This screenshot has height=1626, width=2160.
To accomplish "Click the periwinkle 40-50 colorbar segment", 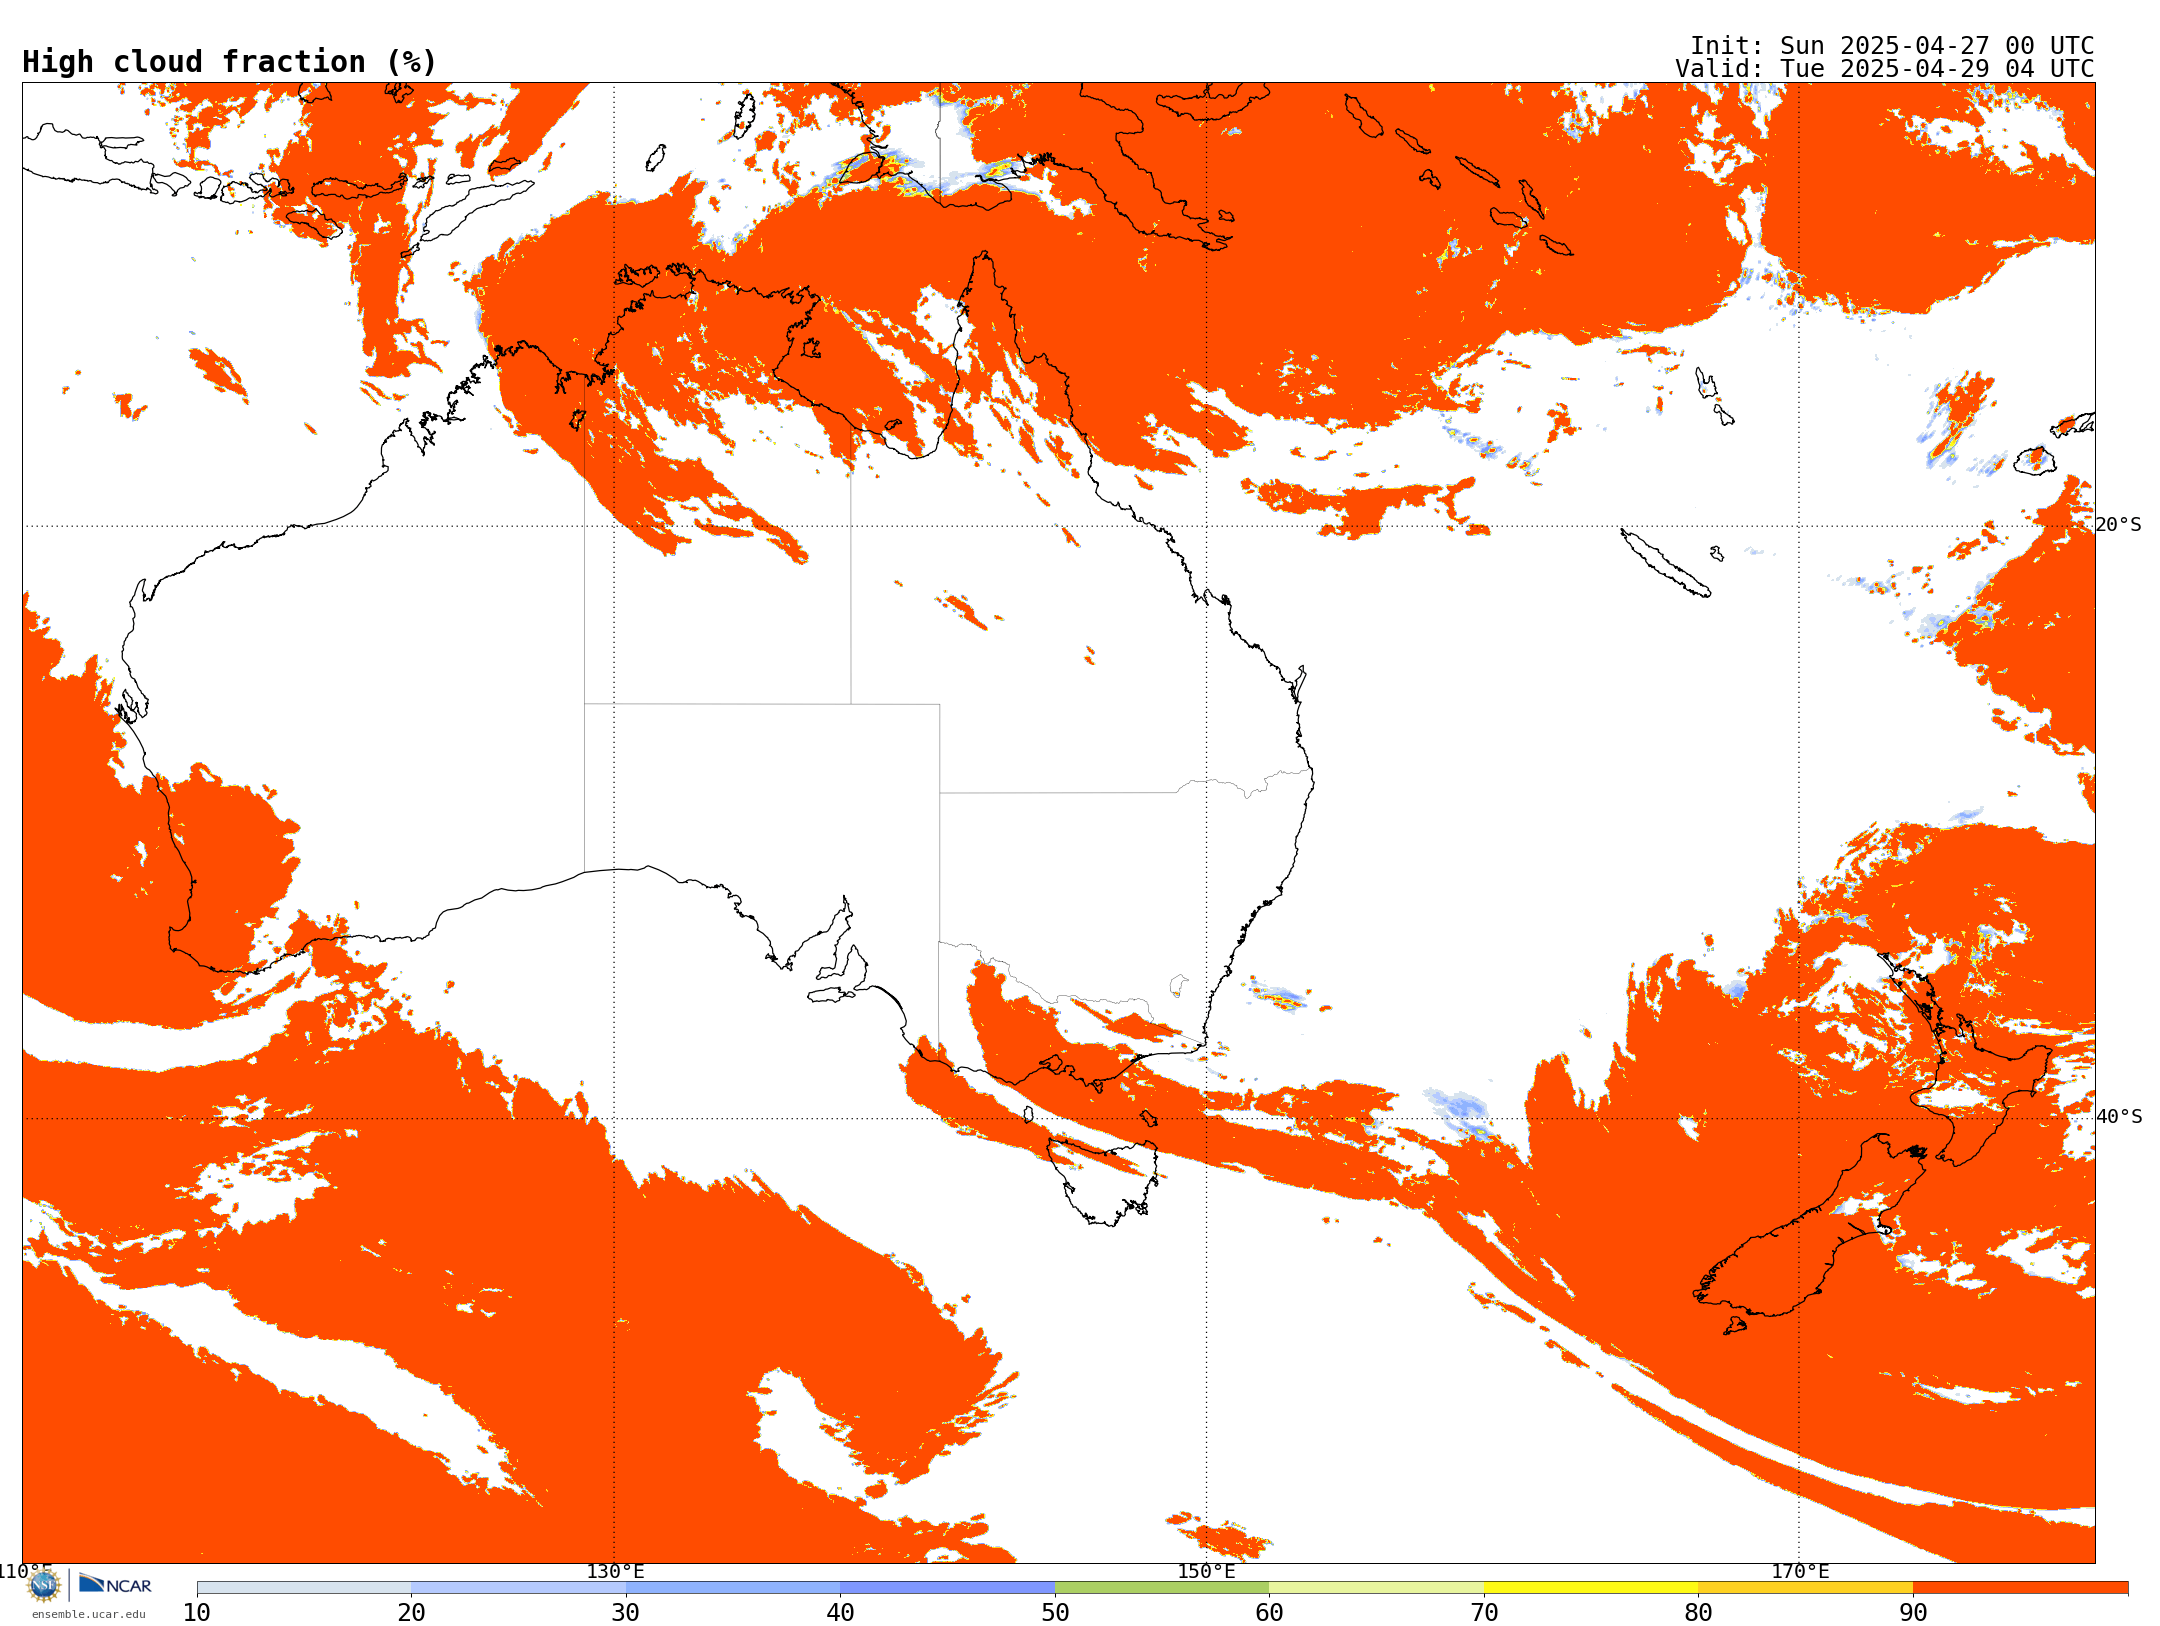I will click(947, 1588).
